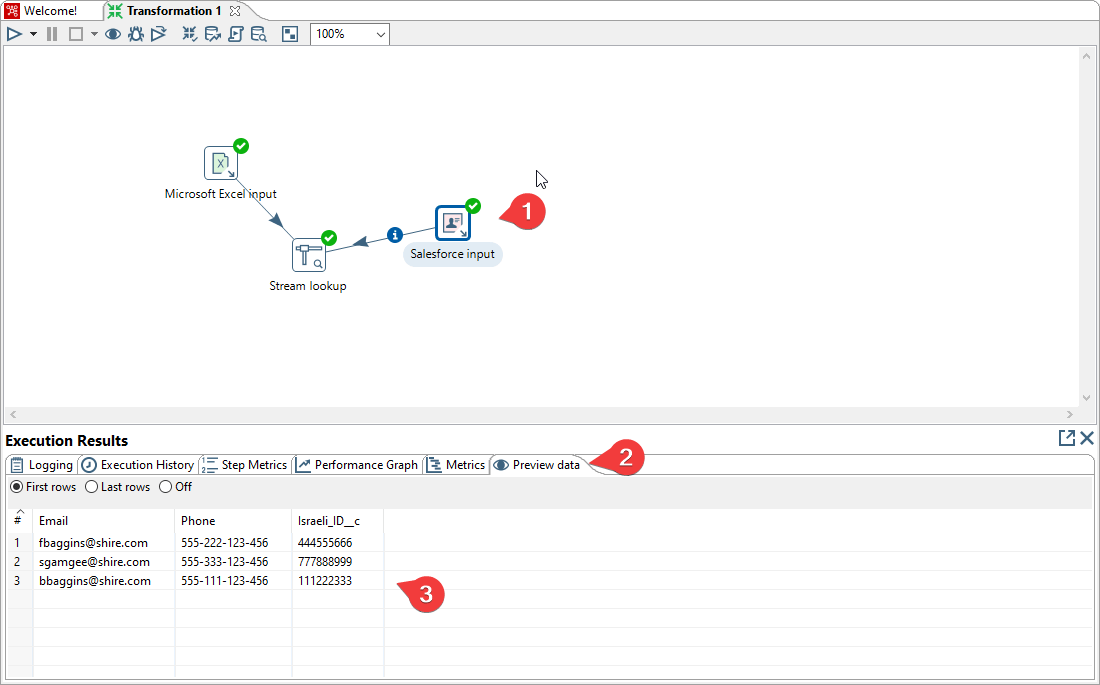Image resolution: width=1100 pixels, height=685 pixels.
Task: Open the stop options dropdown arrow
Action: pyautogui.click(x=92, y=33)
